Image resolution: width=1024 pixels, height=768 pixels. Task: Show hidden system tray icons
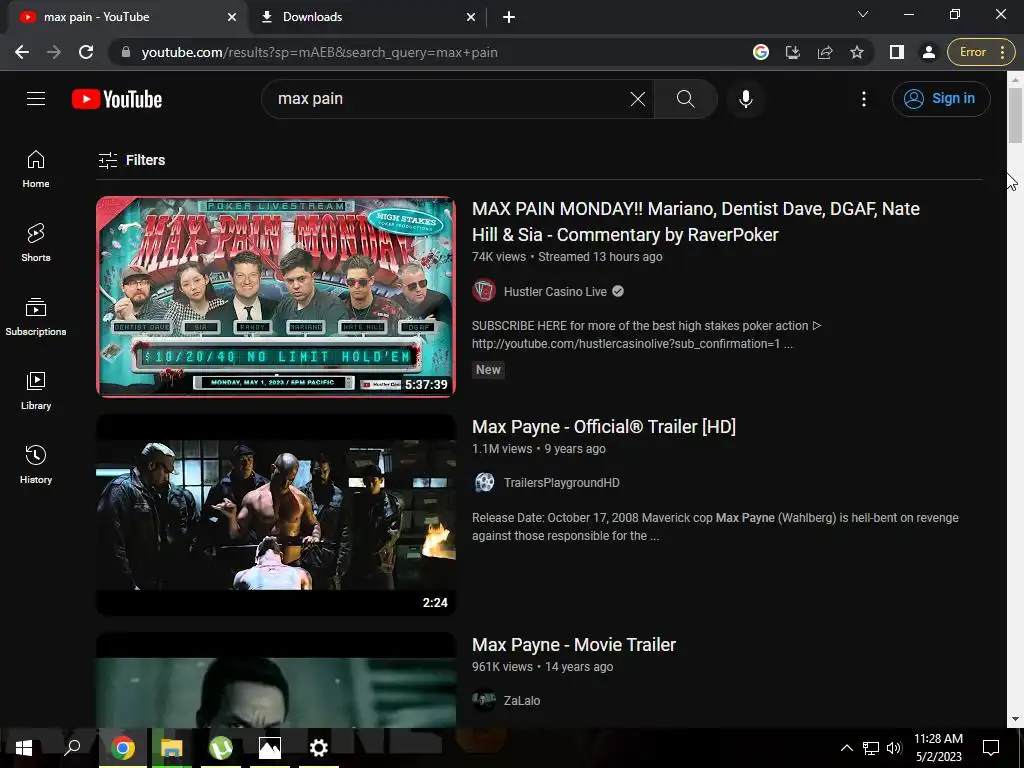(846, 748)
